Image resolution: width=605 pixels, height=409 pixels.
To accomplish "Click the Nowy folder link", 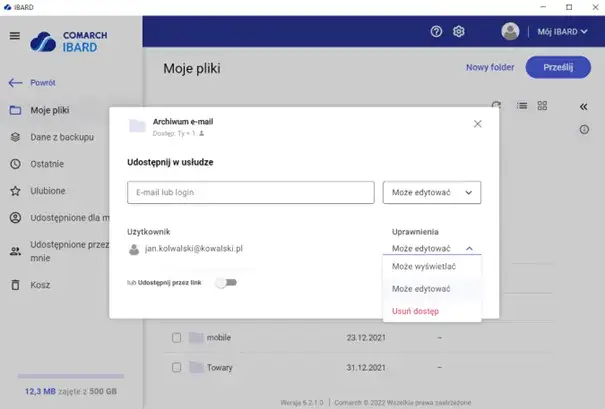I will coord(489,68).
